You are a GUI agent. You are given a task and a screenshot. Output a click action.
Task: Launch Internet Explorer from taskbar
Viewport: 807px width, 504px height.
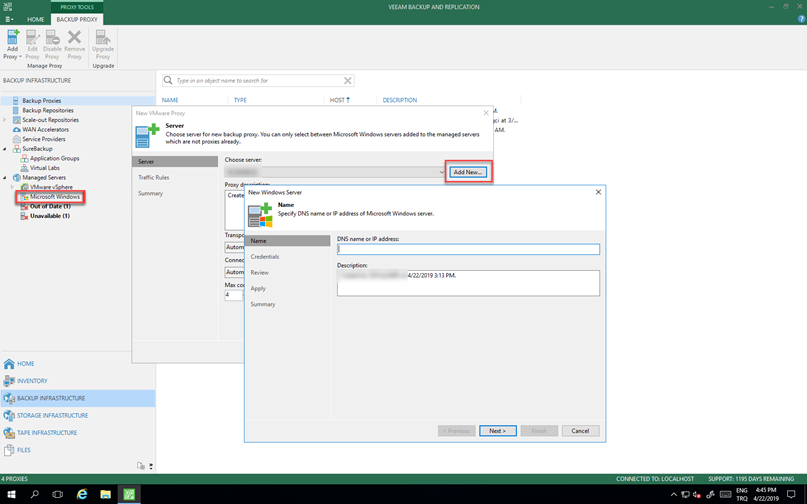pyautogui.click(x=82, y=494)
